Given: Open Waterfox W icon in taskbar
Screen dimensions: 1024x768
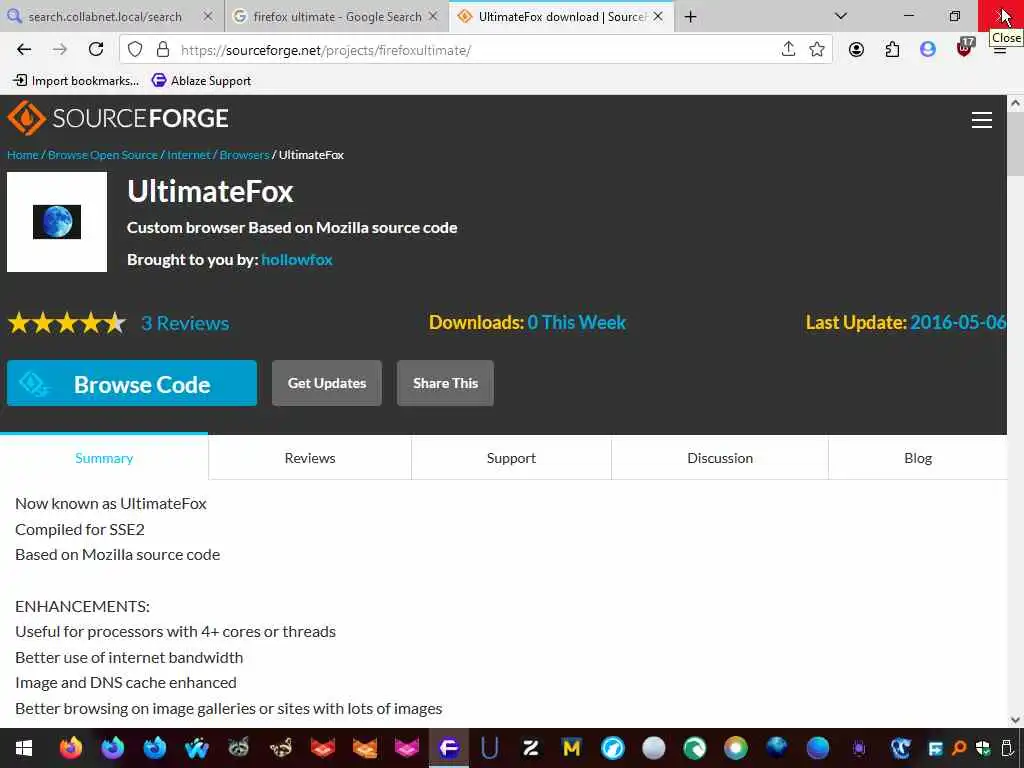Looking at the screenshot, I should (197, 748).
